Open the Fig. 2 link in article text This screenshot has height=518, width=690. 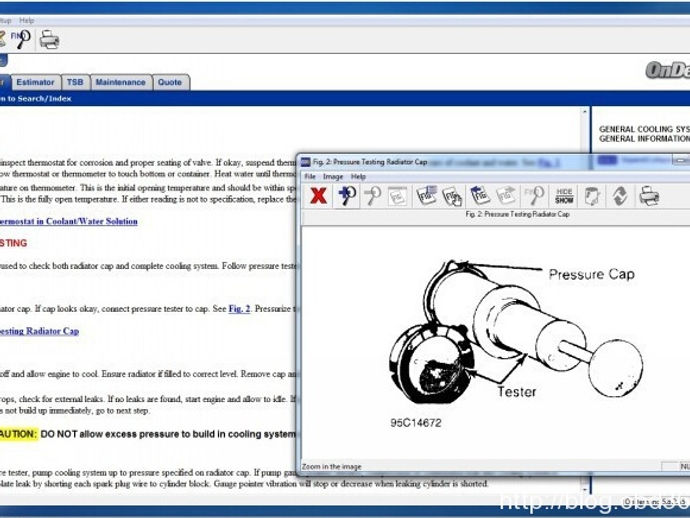click(x=239, y=309)
